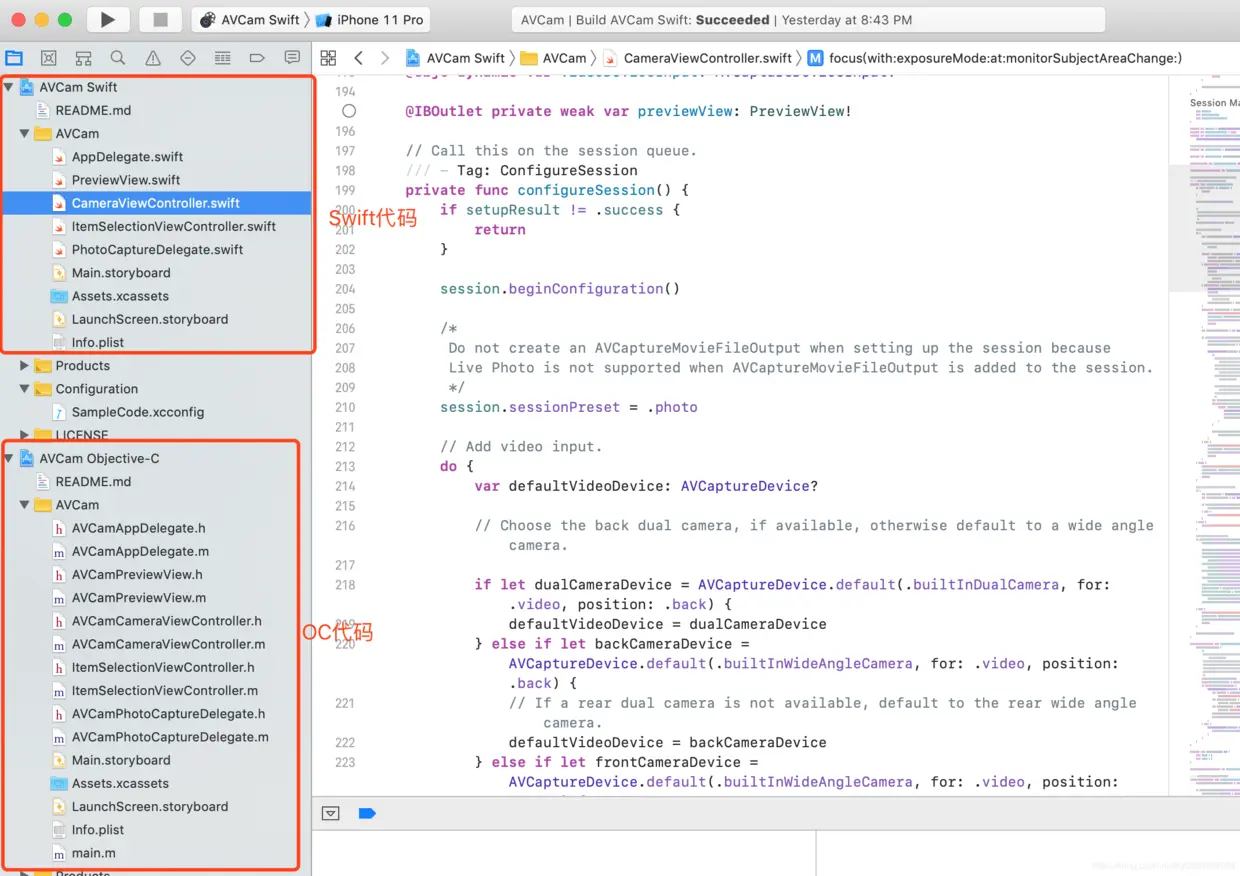The width and height of the screenshot is (1240, 876).
Task: Open ItemSelectionViewController.m
Action: pyautogui.click(x=165, y=690)
